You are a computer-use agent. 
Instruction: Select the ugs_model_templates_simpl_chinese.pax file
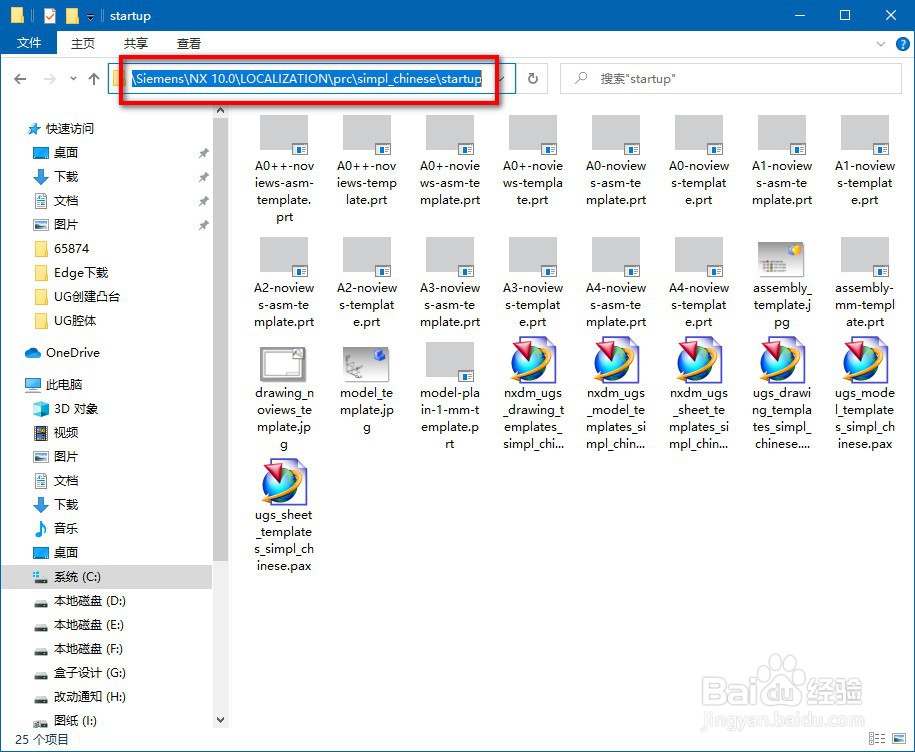point(864,394)
